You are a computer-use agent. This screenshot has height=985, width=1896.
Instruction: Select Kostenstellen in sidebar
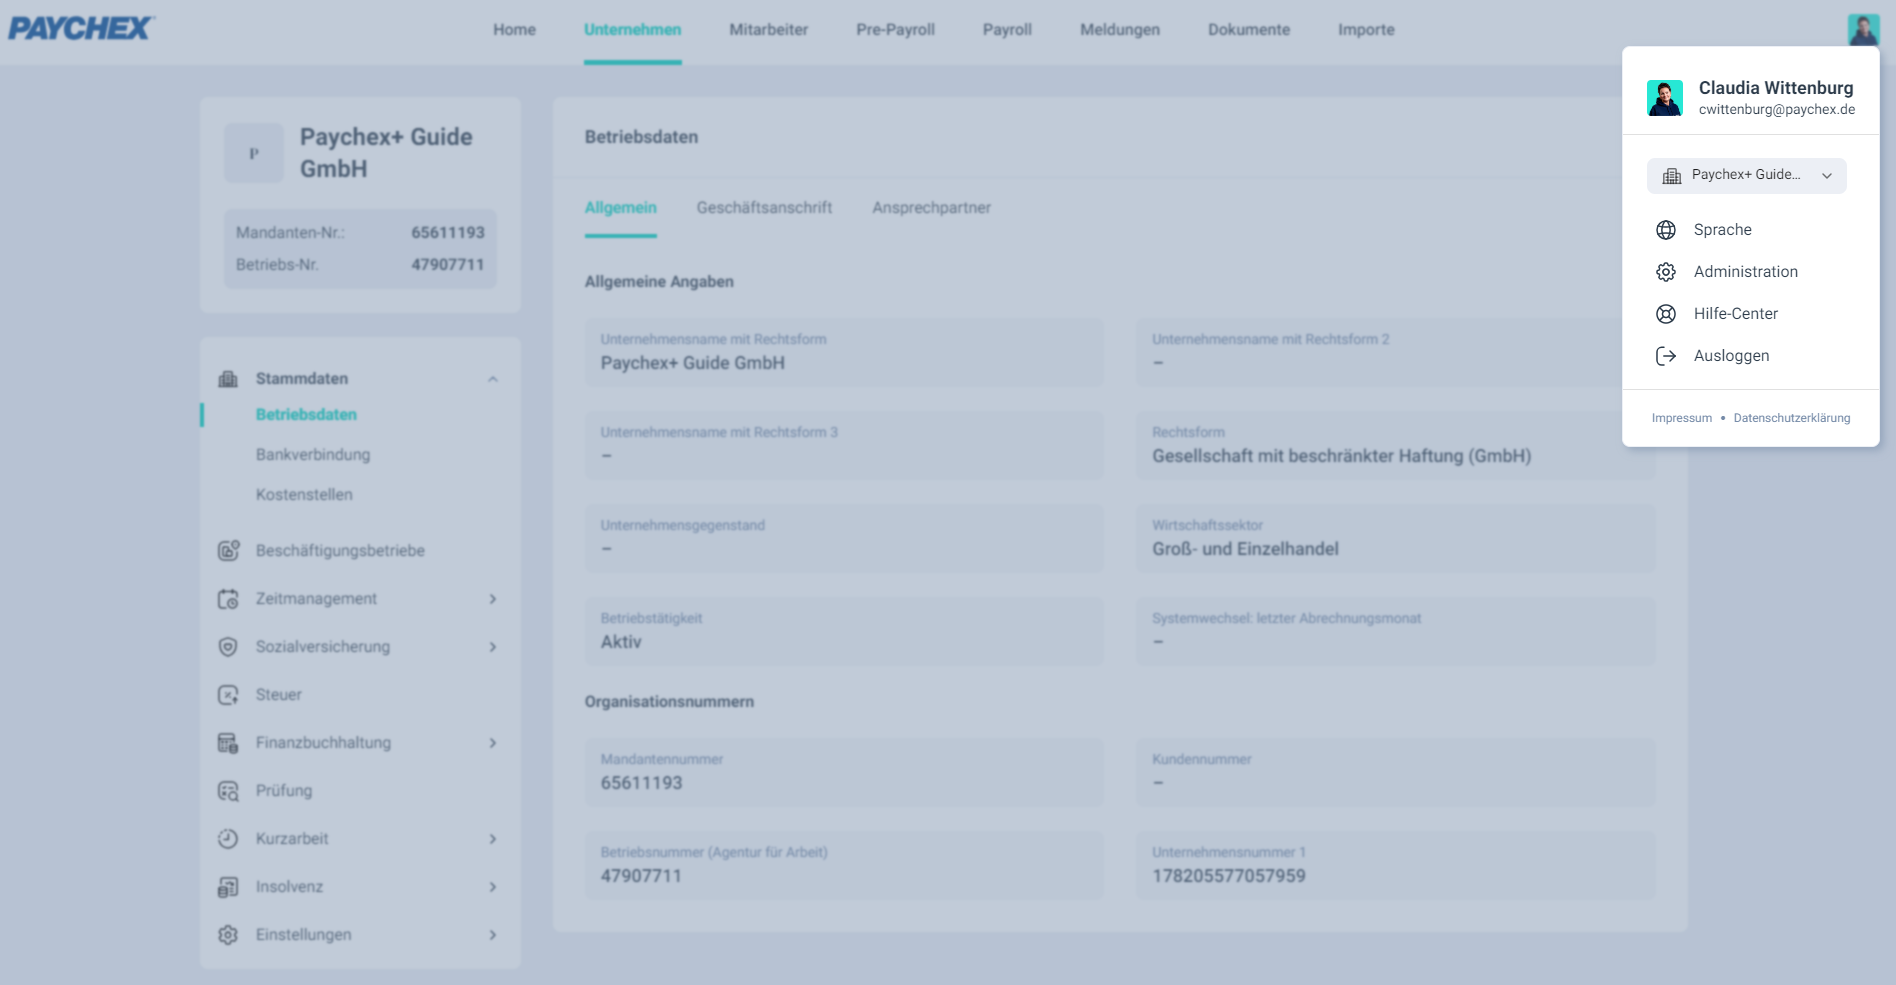pyautogui.click(x=304, y=495)
